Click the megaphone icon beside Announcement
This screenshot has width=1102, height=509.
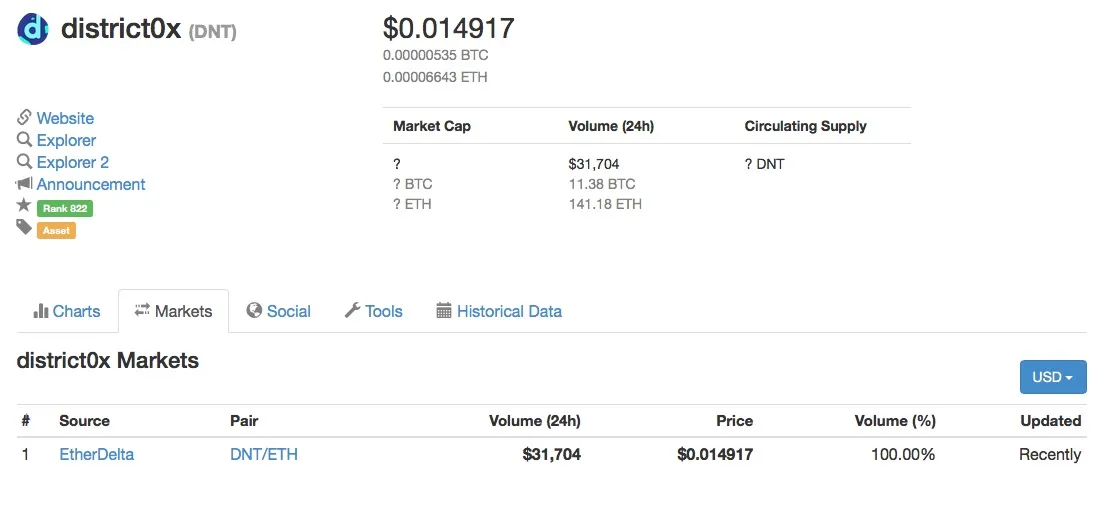24,183
